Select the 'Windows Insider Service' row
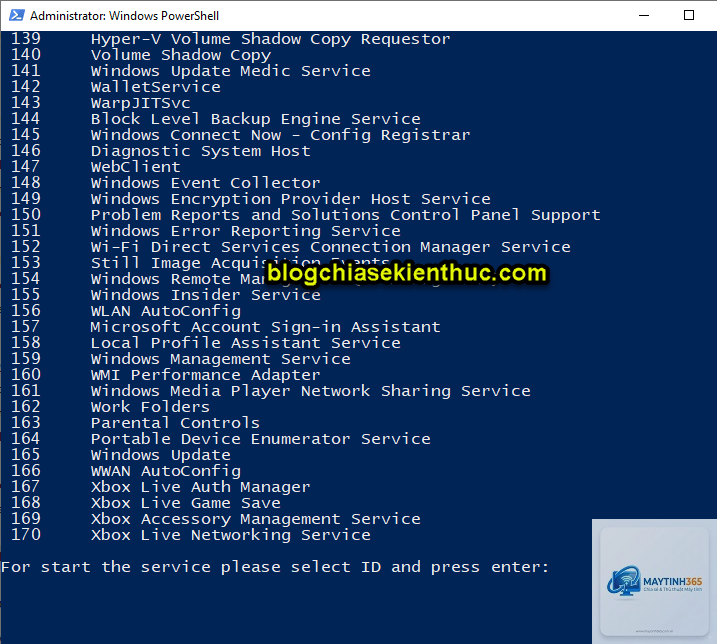This screenshot has height=644, width=717. tap(205, 295)
